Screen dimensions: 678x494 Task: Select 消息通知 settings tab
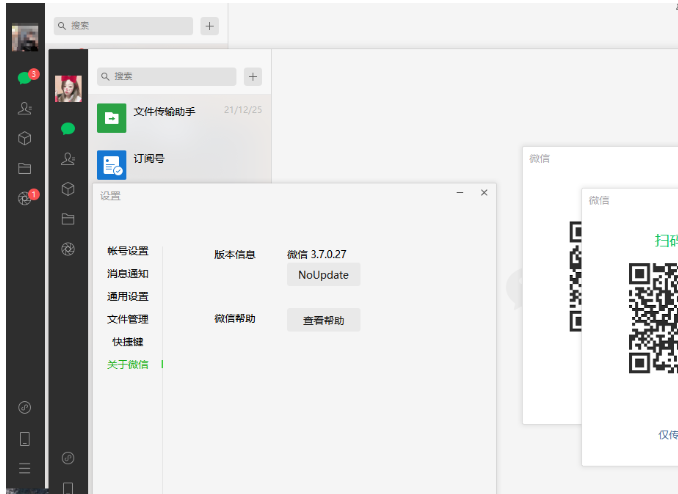128,274
